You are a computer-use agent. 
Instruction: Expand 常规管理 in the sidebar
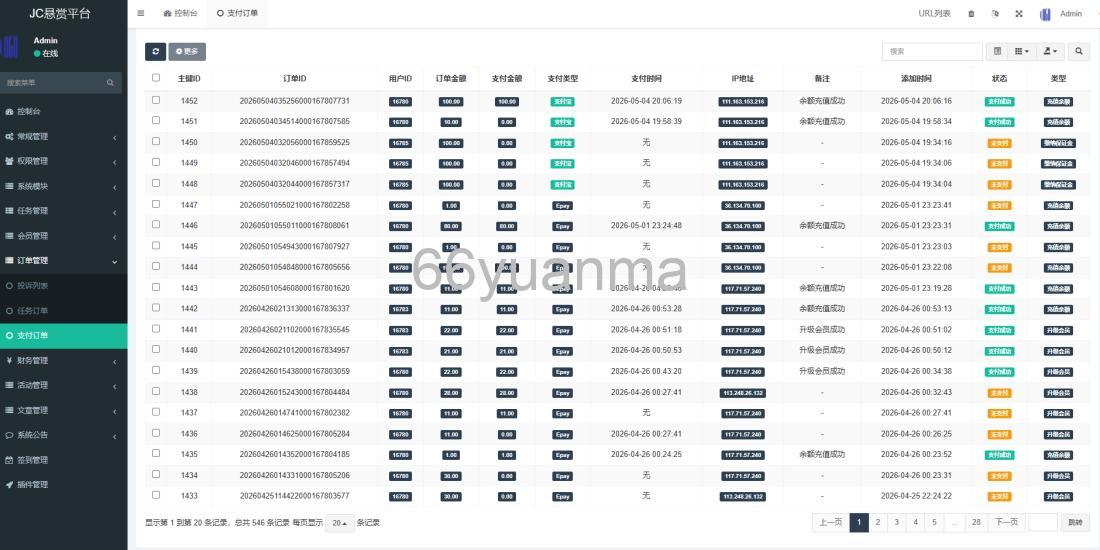point(64,137)
